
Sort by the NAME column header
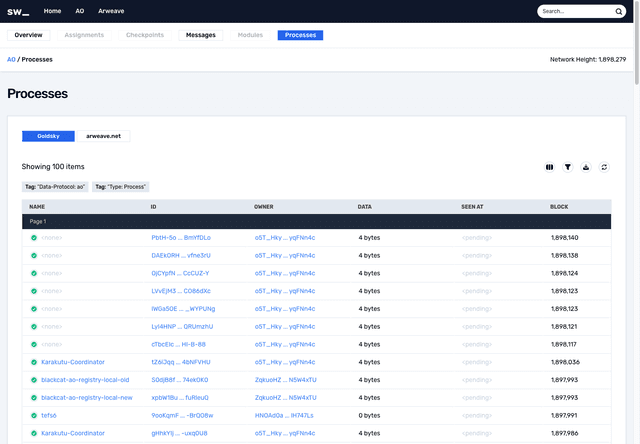[x=37, y=207]
